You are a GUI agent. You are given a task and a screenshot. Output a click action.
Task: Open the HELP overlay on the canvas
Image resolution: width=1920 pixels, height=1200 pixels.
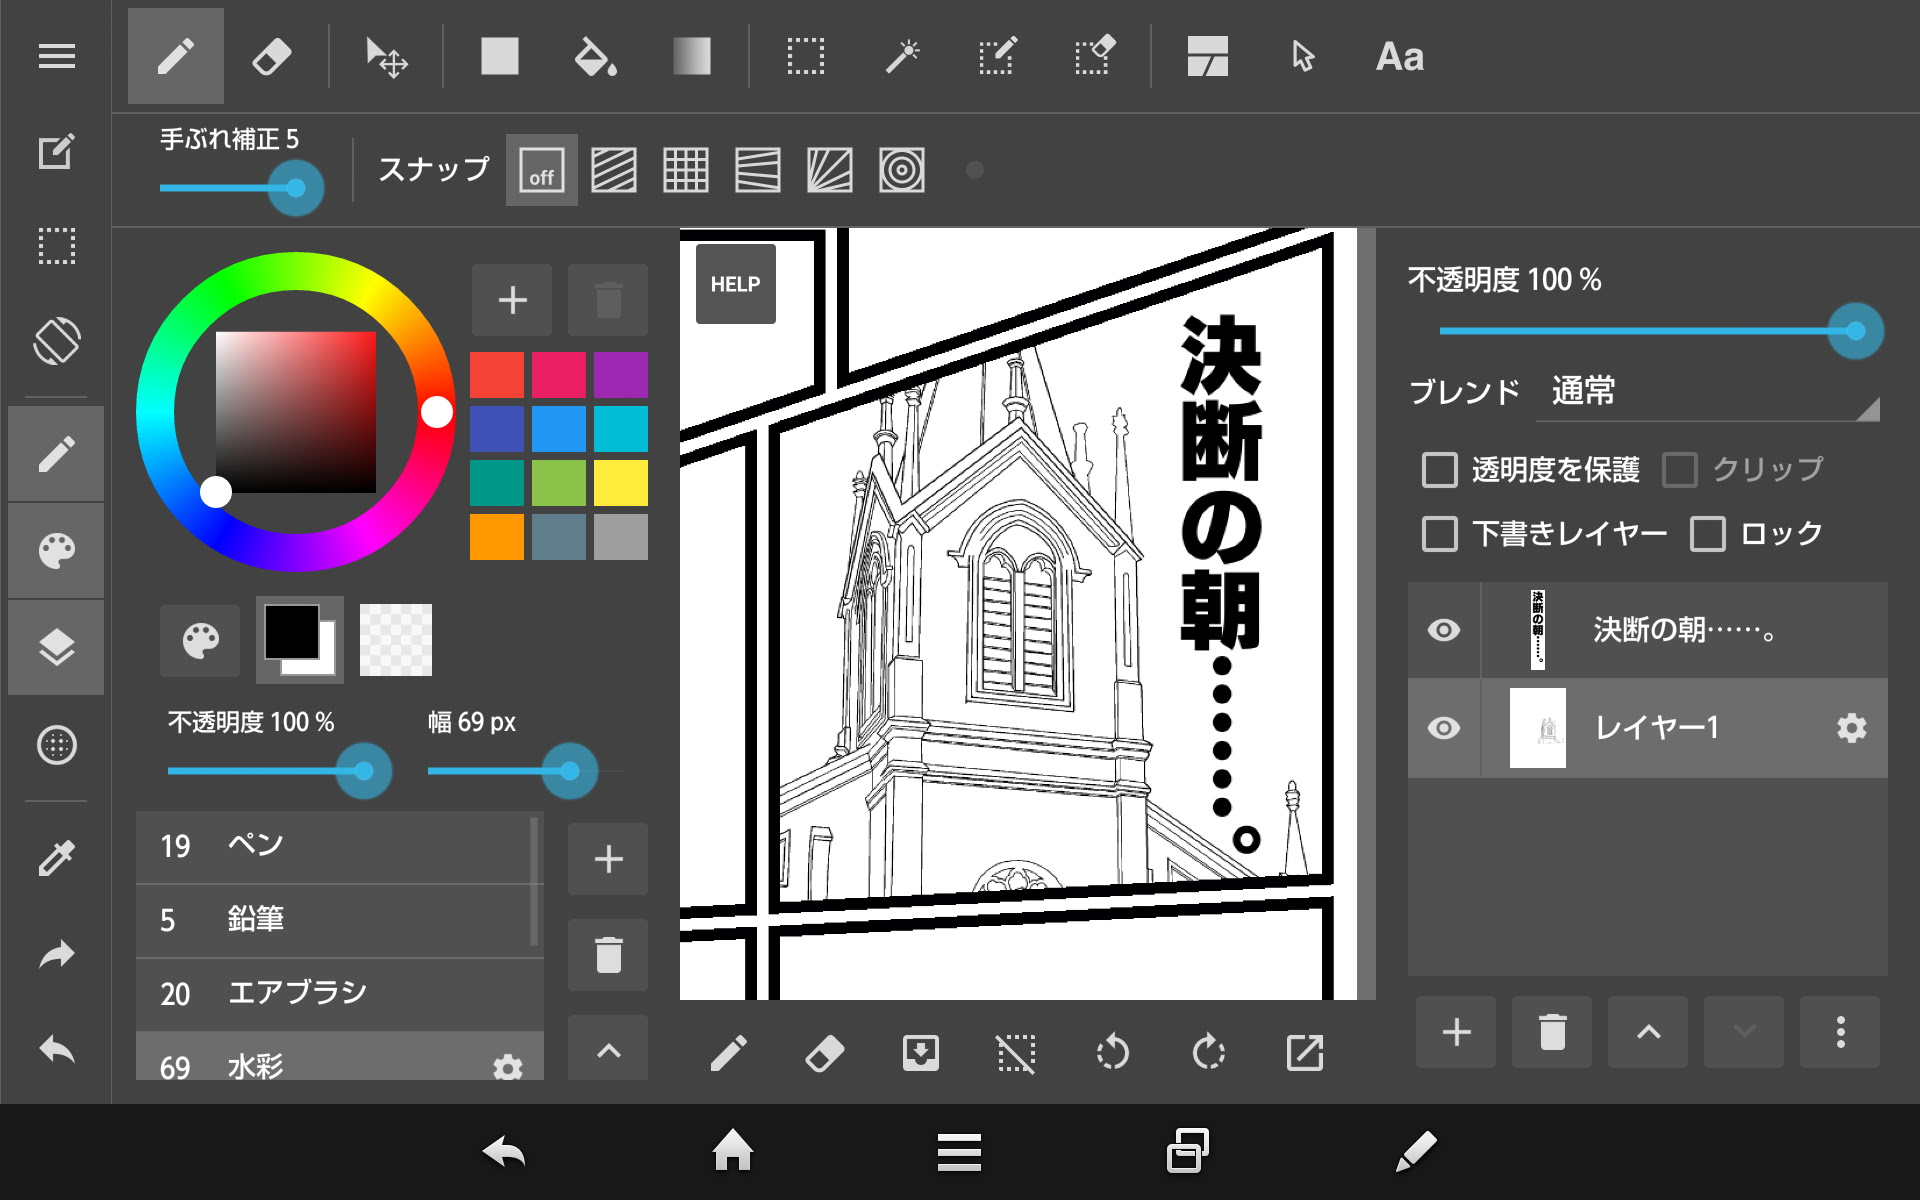pyautogui.click(x=735, y=283)
